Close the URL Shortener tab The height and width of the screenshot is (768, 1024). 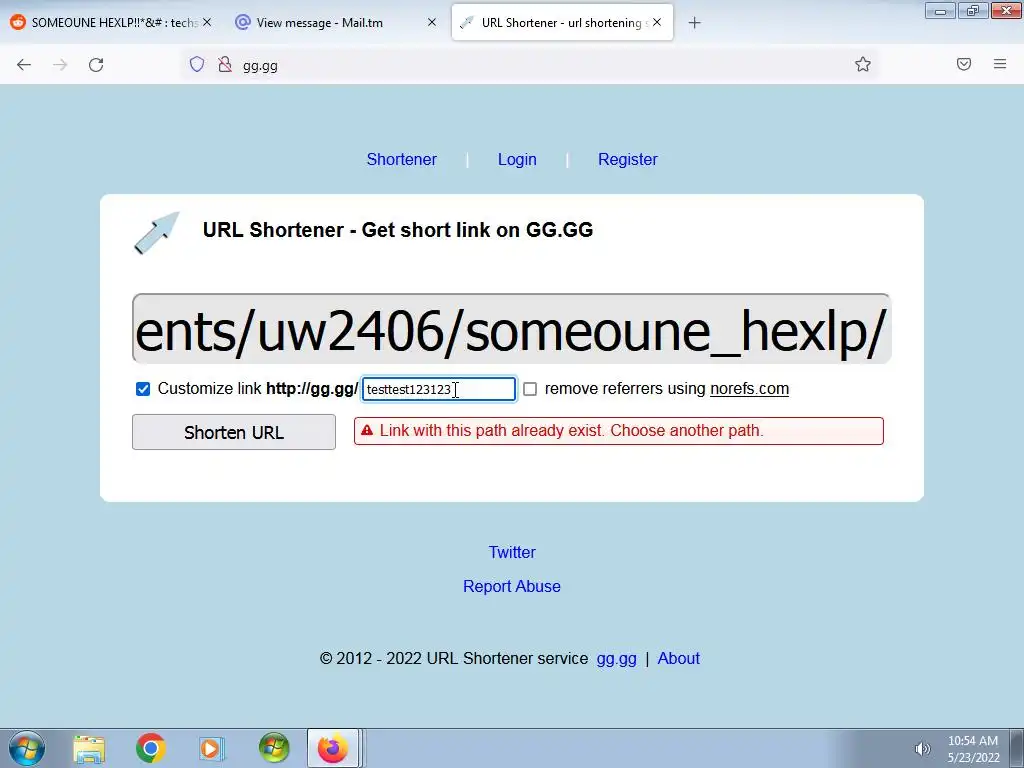tap(657, 22)
